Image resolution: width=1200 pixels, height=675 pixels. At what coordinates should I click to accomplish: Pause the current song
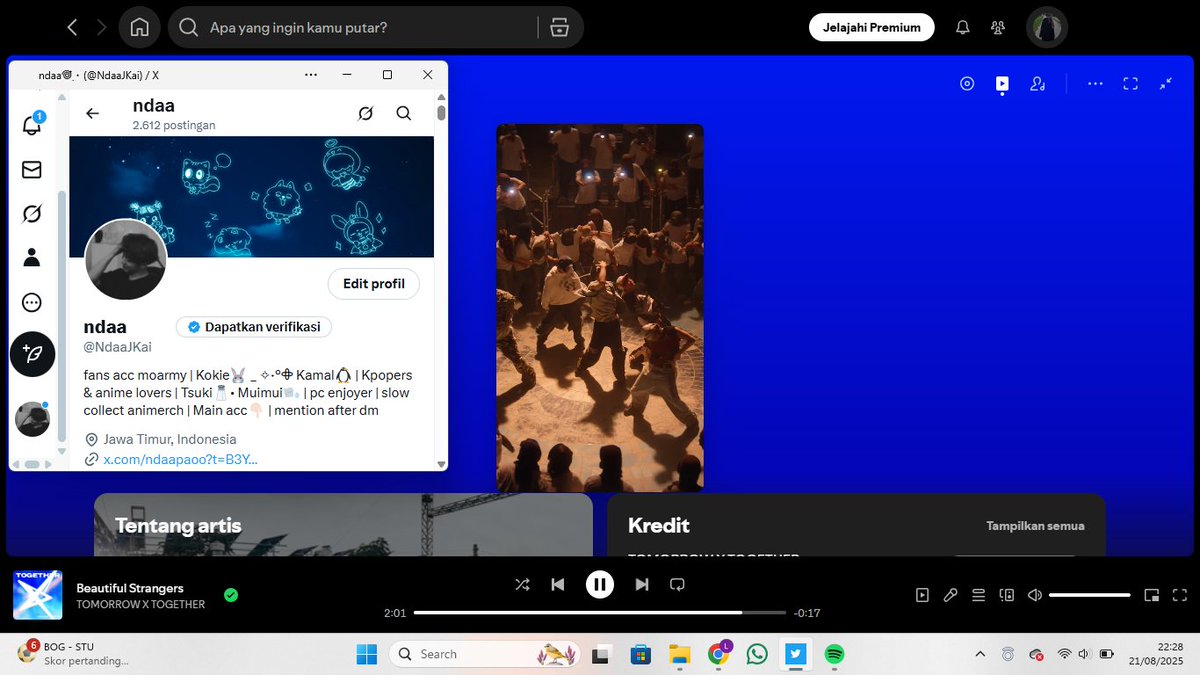tap(600, 585)
